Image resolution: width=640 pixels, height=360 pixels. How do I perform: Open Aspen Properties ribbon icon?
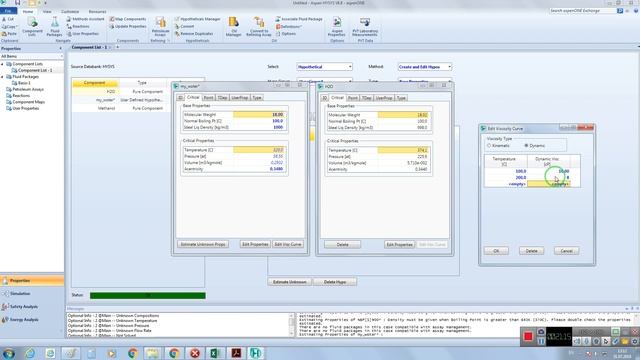(337, 27)
